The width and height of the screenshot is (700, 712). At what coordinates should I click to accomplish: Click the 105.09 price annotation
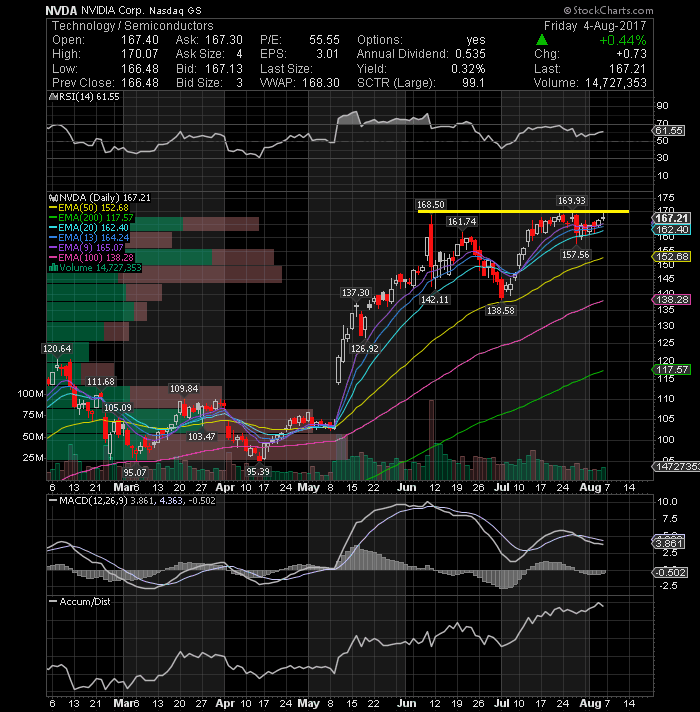click(x=118, y=408)
